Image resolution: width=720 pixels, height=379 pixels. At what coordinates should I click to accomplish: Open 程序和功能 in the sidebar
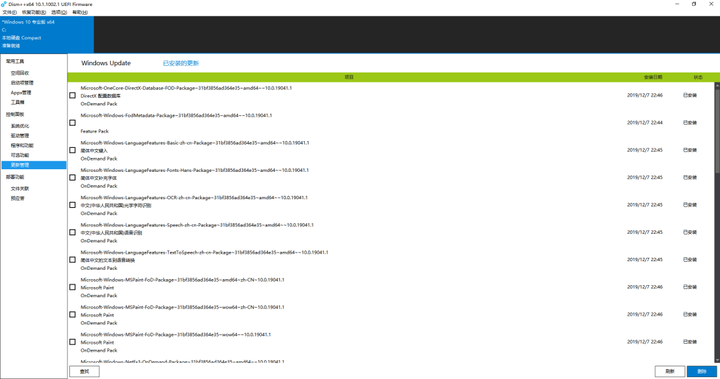point(22,145)
